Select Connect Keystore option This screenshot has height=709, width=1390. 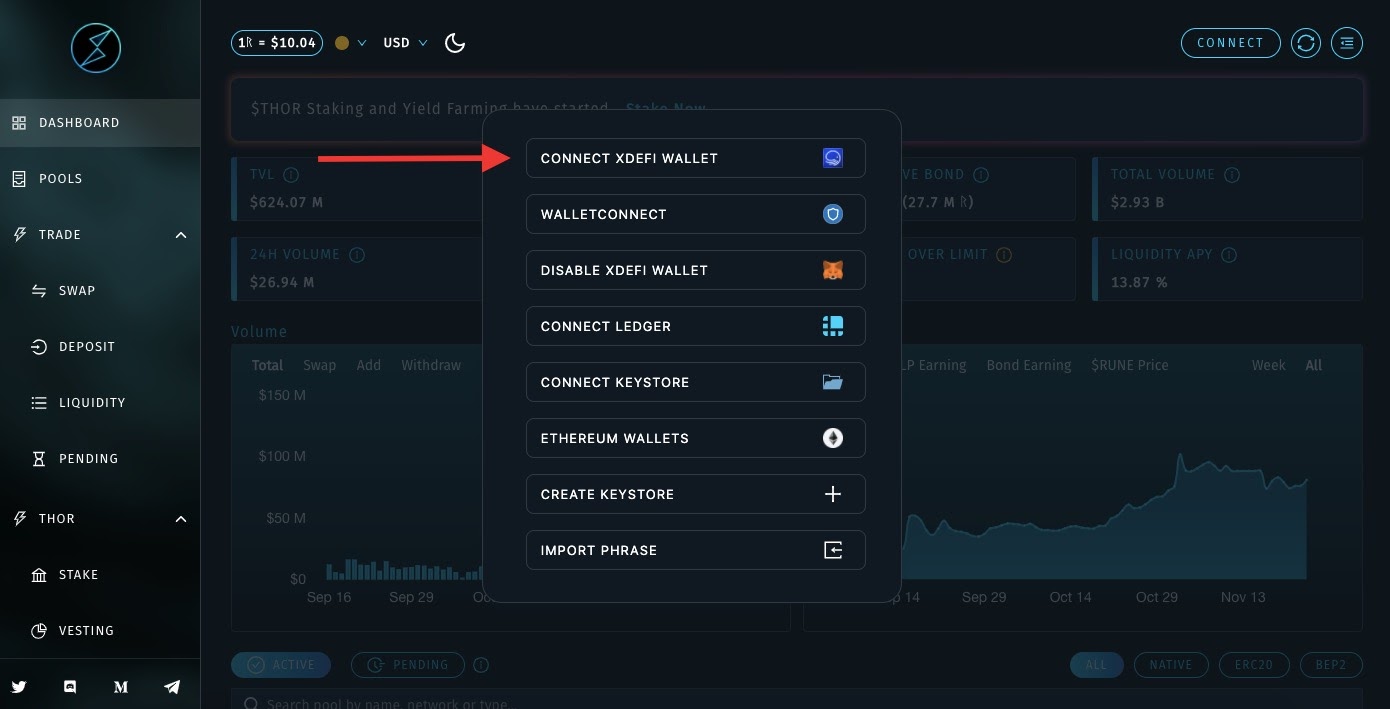coord(696,382)
